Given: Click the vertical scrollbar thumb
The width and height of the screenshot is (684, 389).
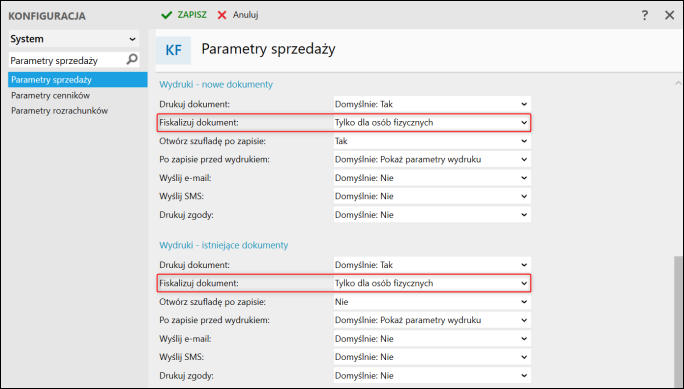Looking at the screenshot, I should pyautogui.click(x=678, y=321).
